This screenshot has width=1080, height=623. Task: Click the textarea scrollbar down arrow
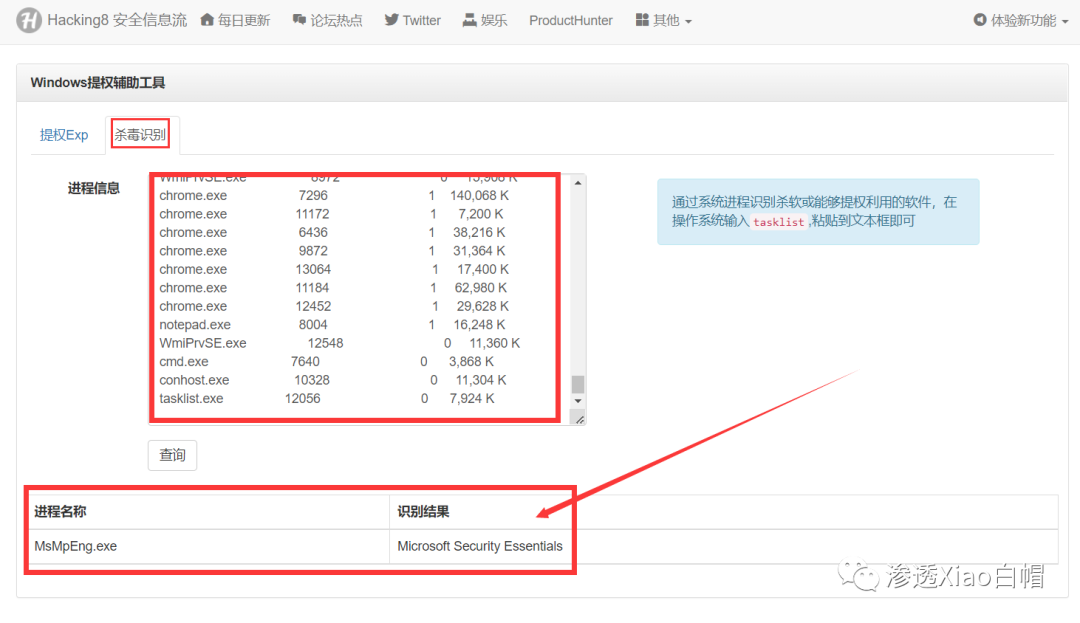pos(578,401)
